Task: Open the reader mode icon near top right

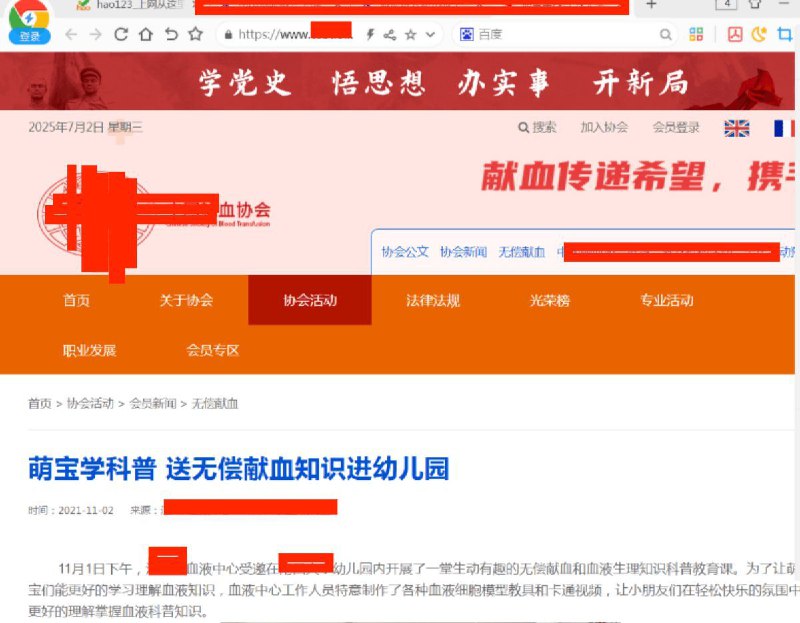Action: 735,33
